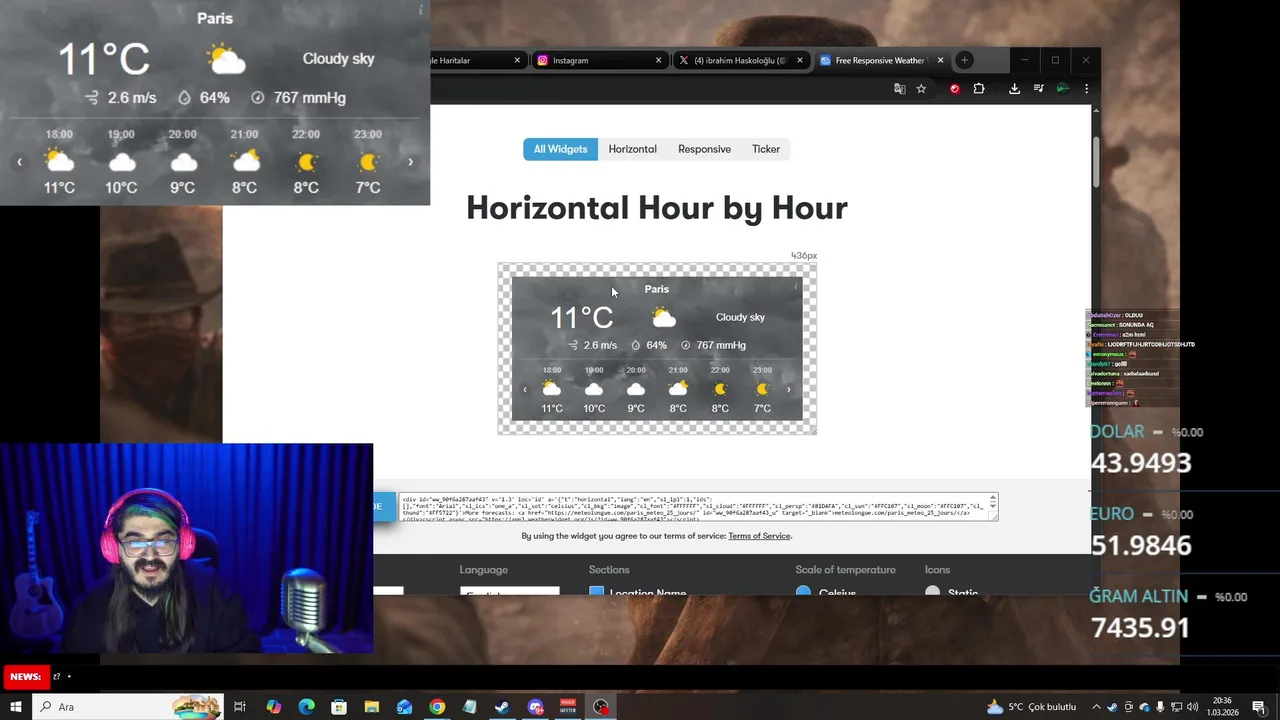Screen dimensions: 1280x720
Task: Close the Free Responsive Weather tab
Action: 940,60
